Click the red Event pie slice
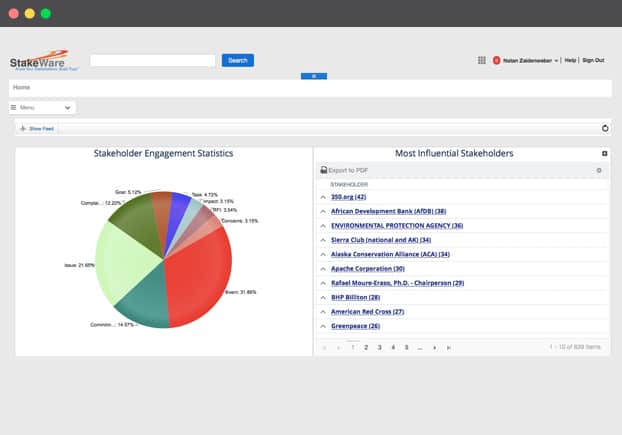The height and width of the screenshot is (435, 622). tap(198, 278)
